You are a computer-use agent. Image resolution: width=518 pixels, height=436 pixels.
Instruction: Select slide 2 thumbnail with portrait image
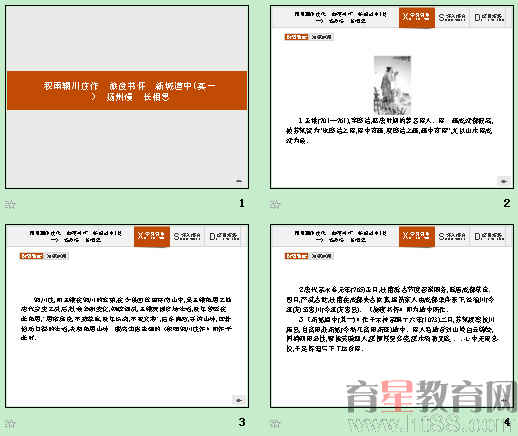(x=392, y=97)
